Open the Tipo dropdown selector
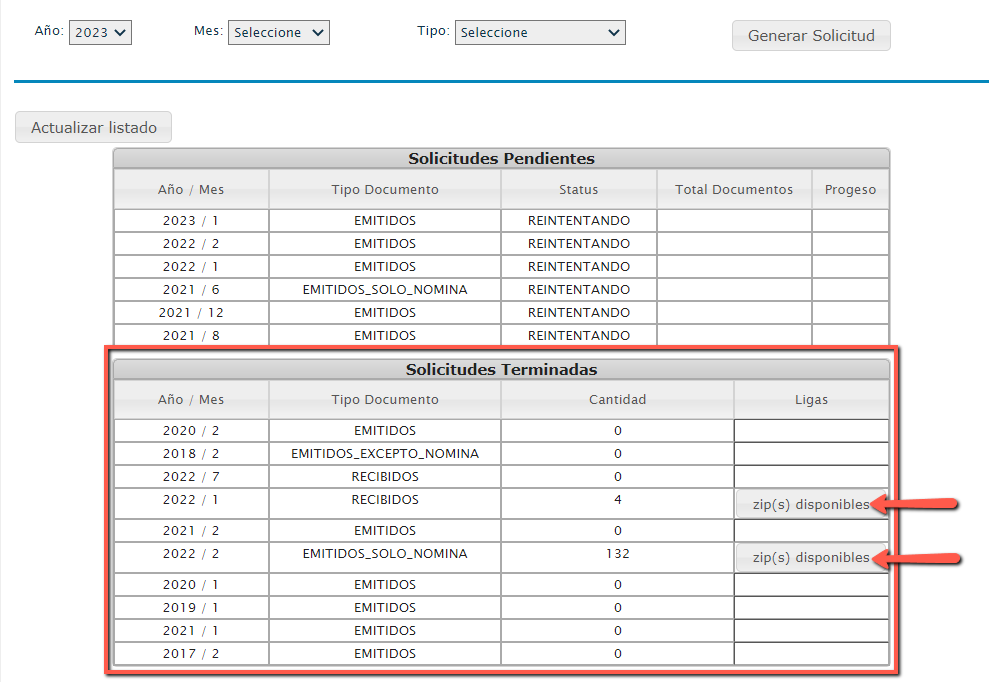This screenshot has height=682, width=992. pos(540,33)
